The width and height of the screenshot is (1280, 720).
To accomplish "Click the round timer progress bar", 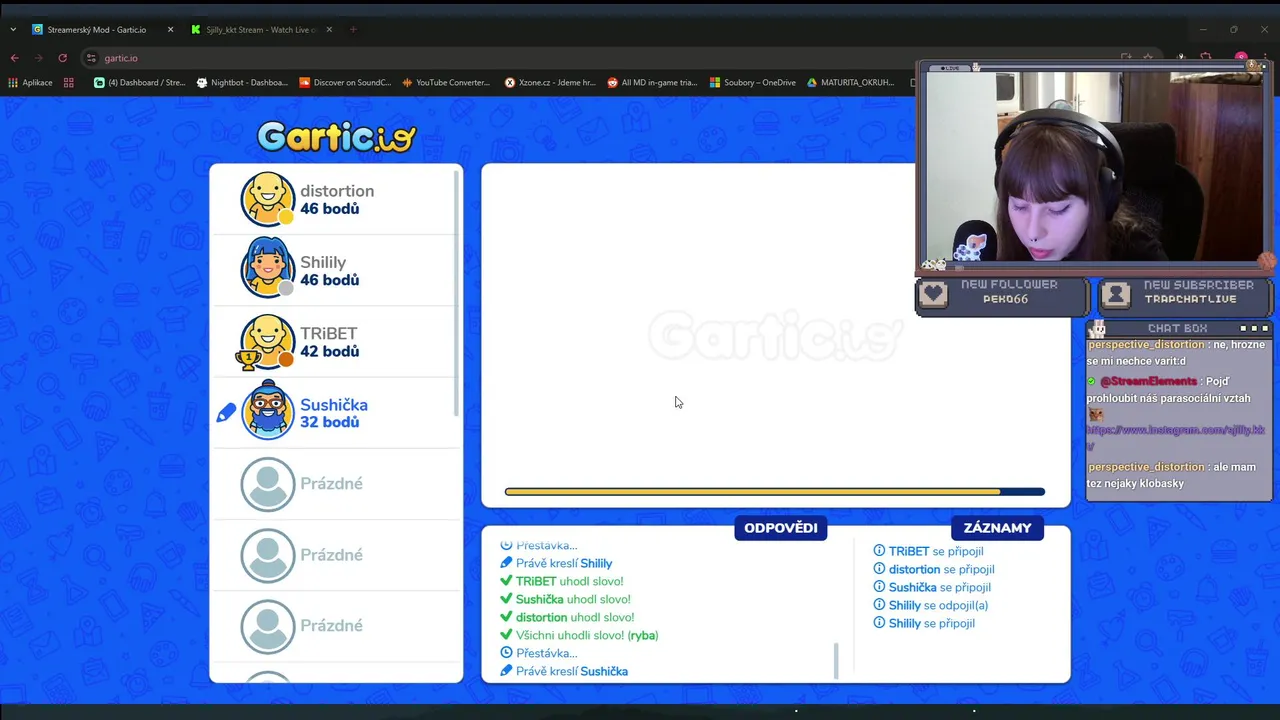I will click(775, 492).
